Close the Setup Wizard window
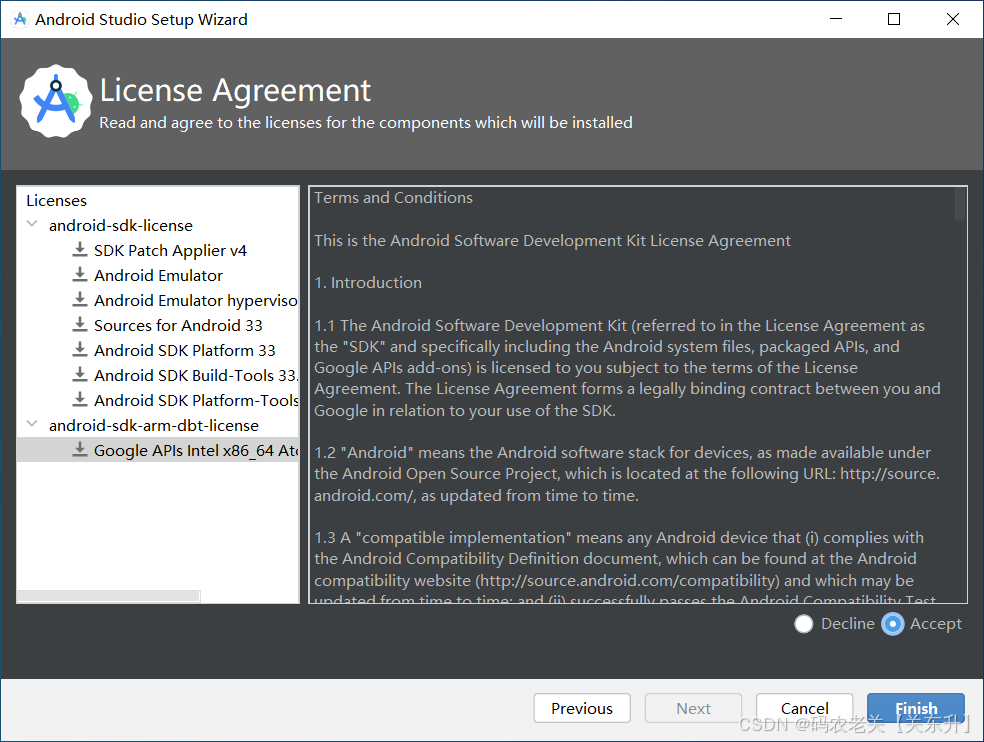Image resolution: width=984 pixels, height=742 pixels. 953,19
